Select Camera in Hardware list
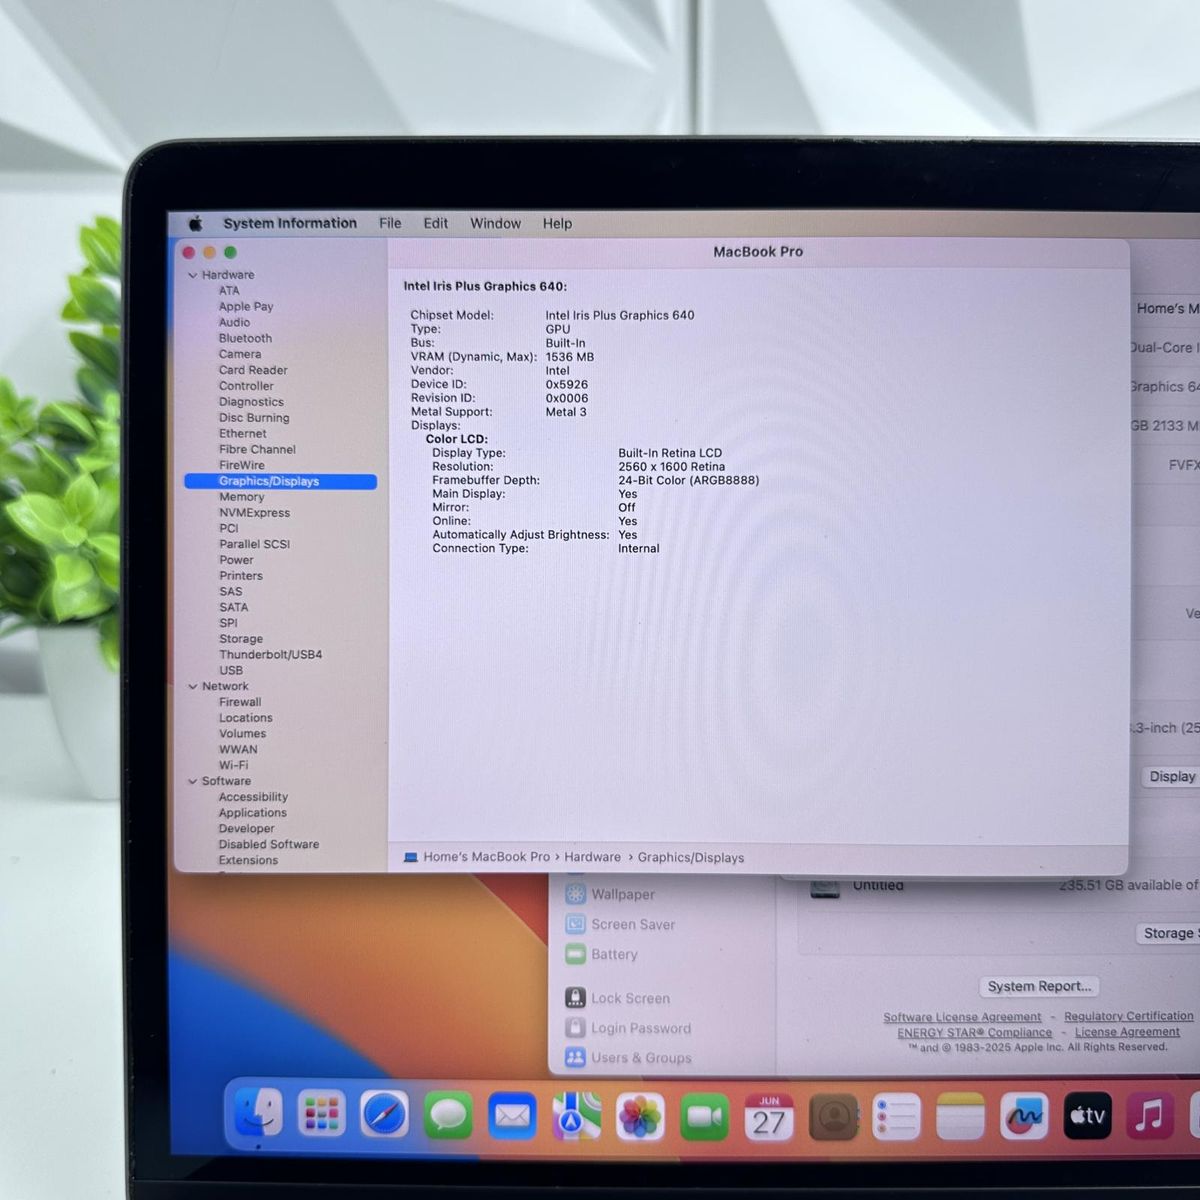 click(x=240, y=354)
